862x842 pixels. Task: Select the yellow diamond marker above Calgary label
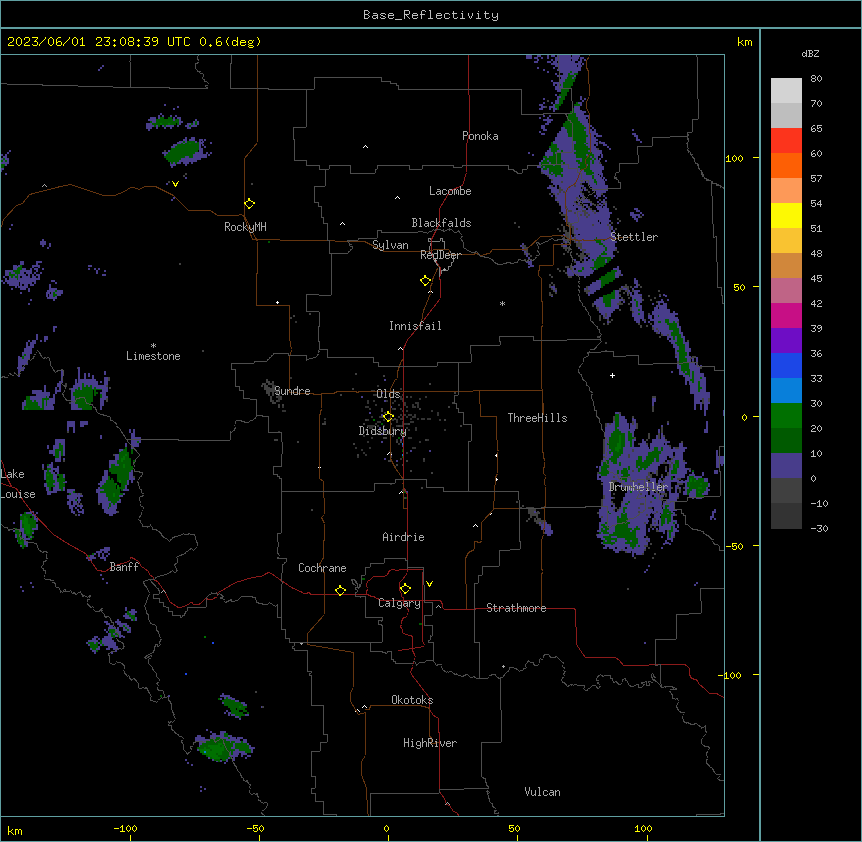click(405, 589)
